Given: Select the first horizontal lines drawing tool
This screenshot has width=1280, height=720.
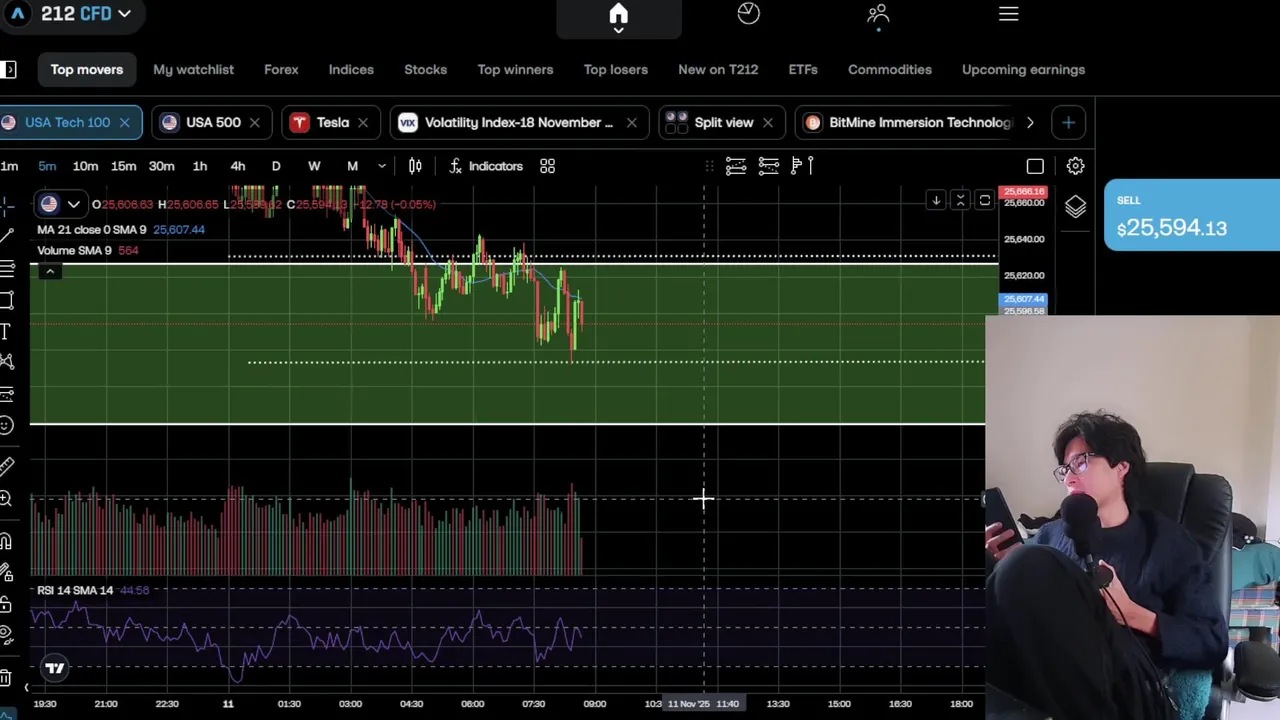Looking at the screenshot, I should point(735,166).
